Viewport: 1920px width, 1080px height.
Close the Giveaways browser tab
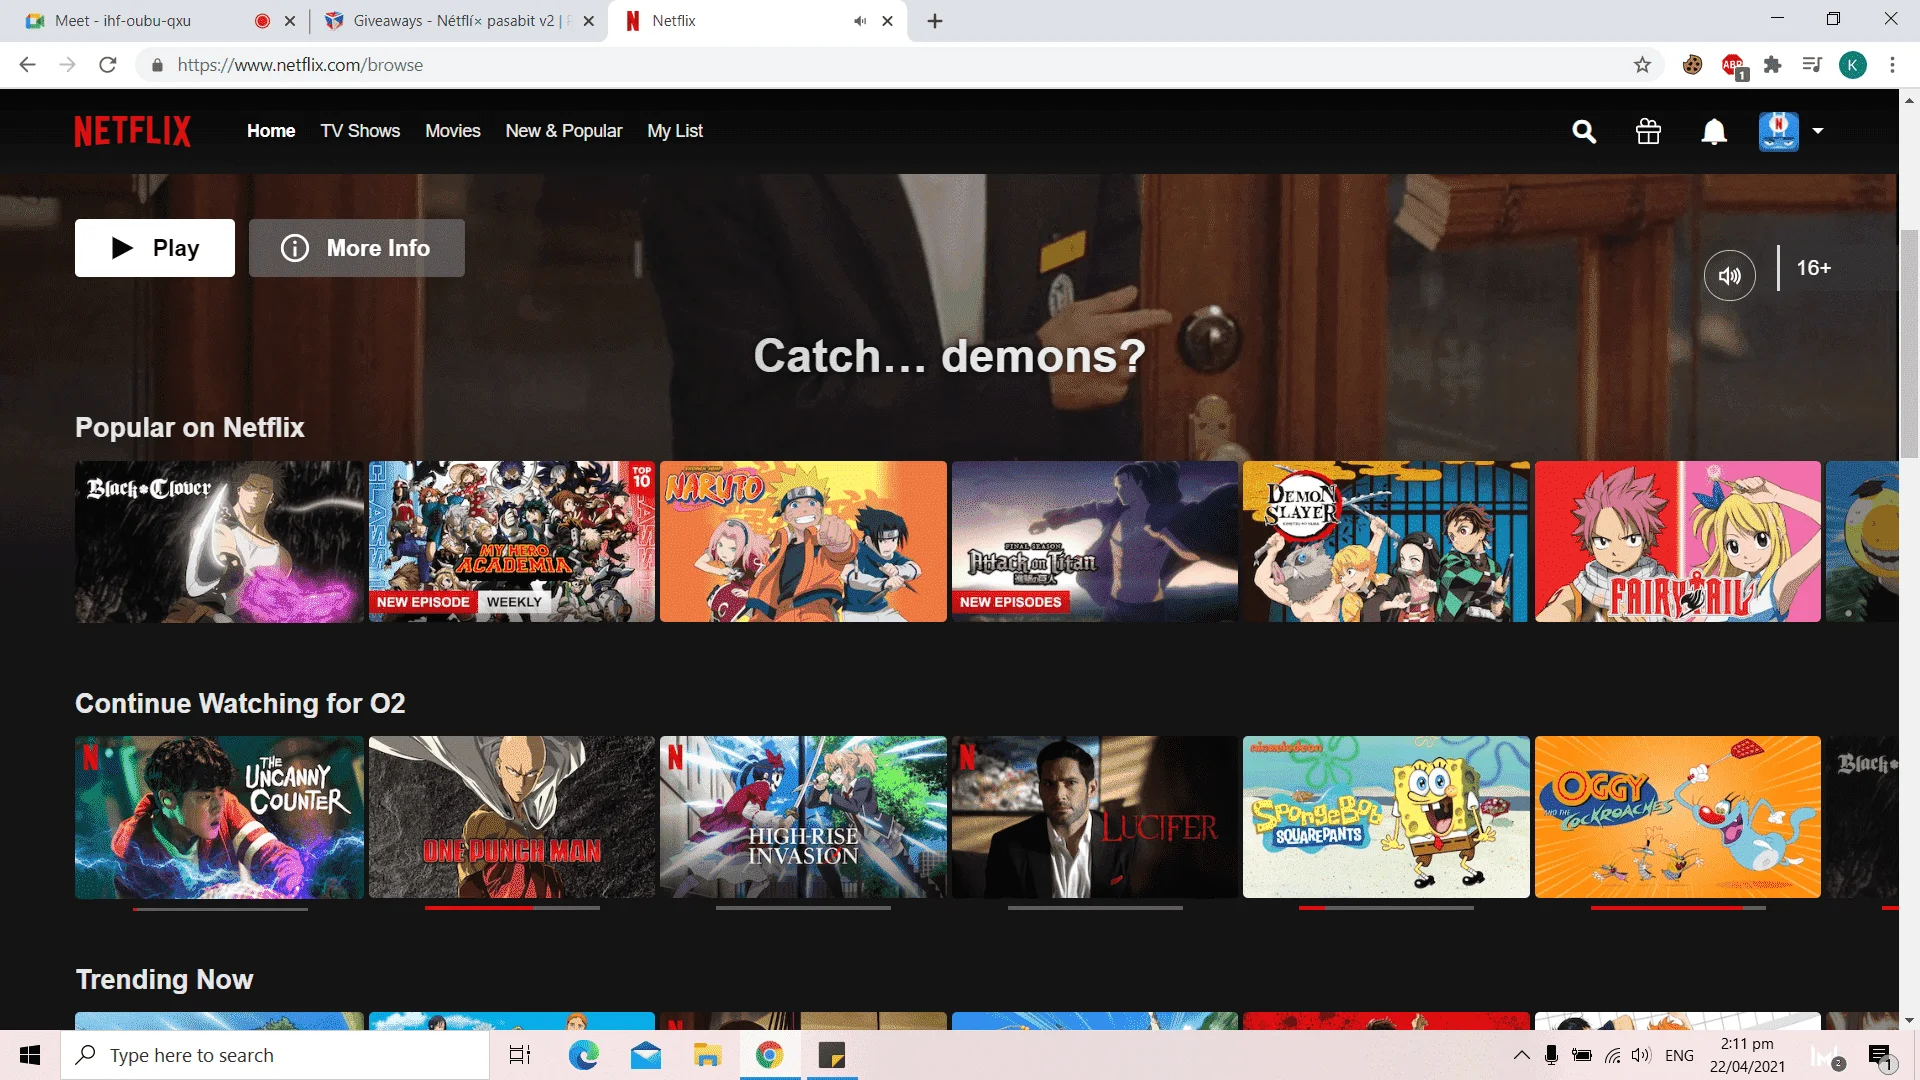pyautogui.click(x=588, y=21)
